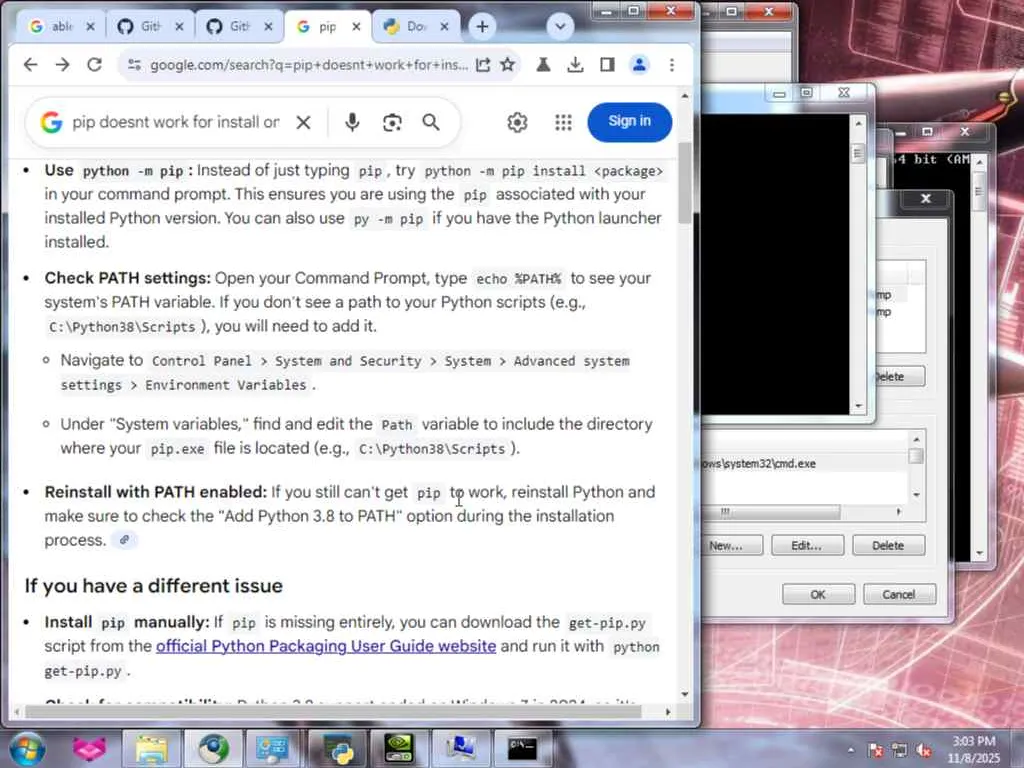Go back to previous page in browser
Screen dimensions: 1024x768
[31, 65]
